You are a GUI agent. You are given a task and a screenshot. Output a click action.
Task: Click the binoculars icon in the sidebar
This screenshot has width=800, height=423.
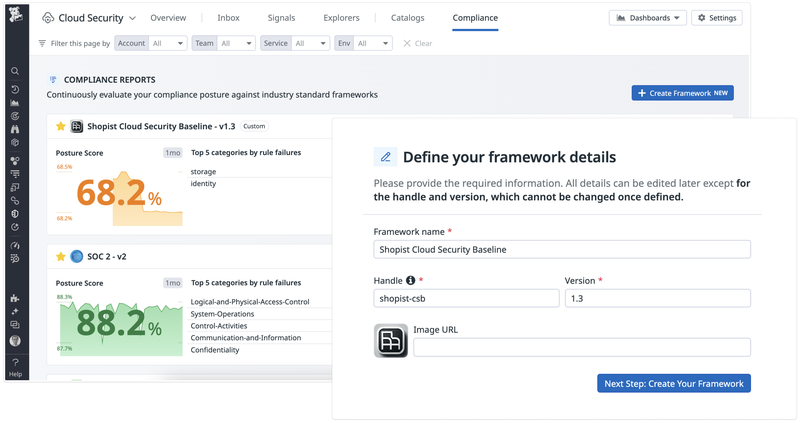click(x=15, y=129)
